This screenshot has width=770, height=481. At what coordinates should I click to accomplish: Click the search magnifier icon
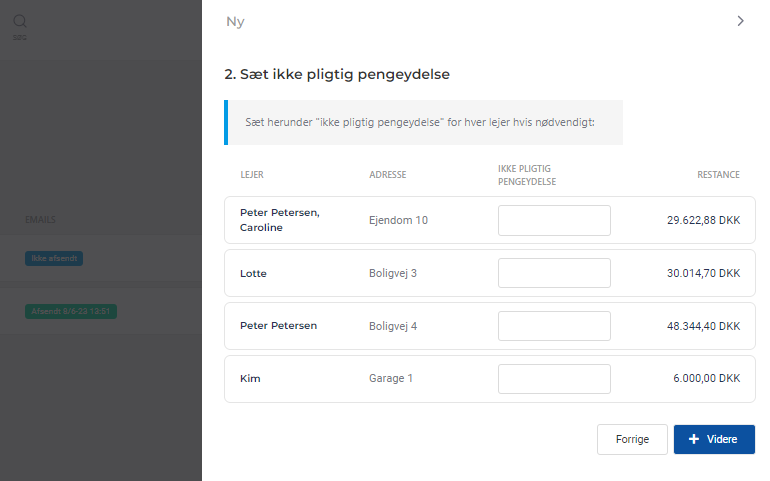click(20, 21)
